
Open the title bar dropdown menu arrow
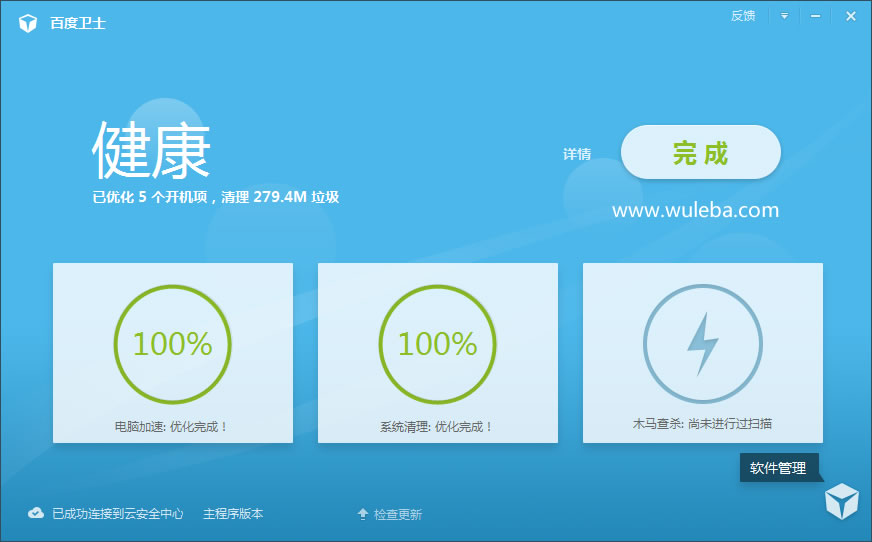(x=784, y=16)
